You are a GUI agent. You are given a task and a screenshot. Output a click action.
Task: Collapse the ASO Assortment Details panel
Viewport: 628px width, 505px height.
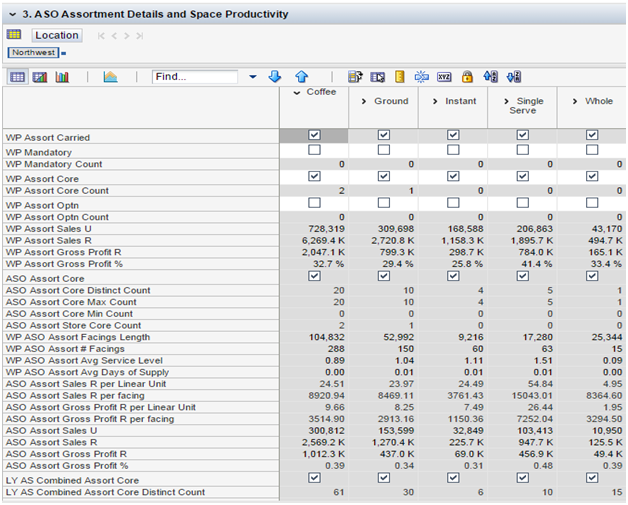11,14
